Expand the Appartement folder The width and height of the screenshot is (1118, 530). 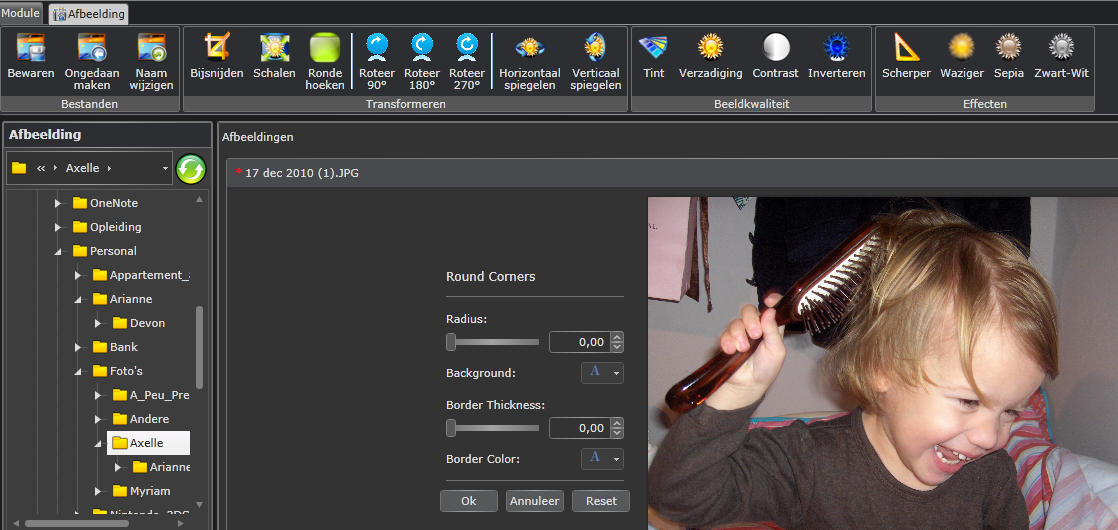click(78, 275)
